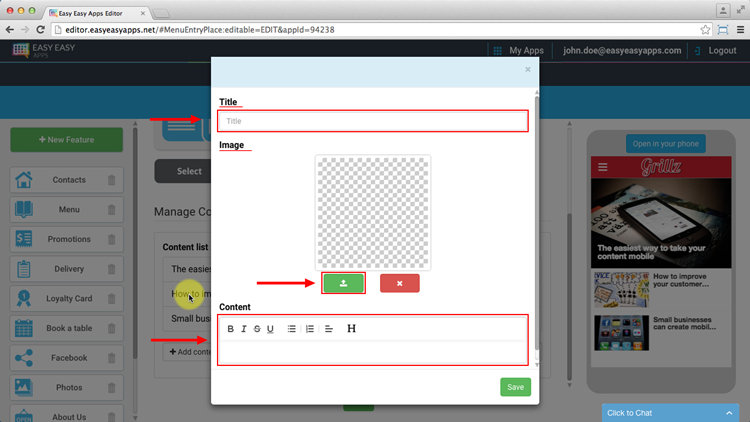Open the Delivery feature
The image size is (750, 422).
coord(66,269)
